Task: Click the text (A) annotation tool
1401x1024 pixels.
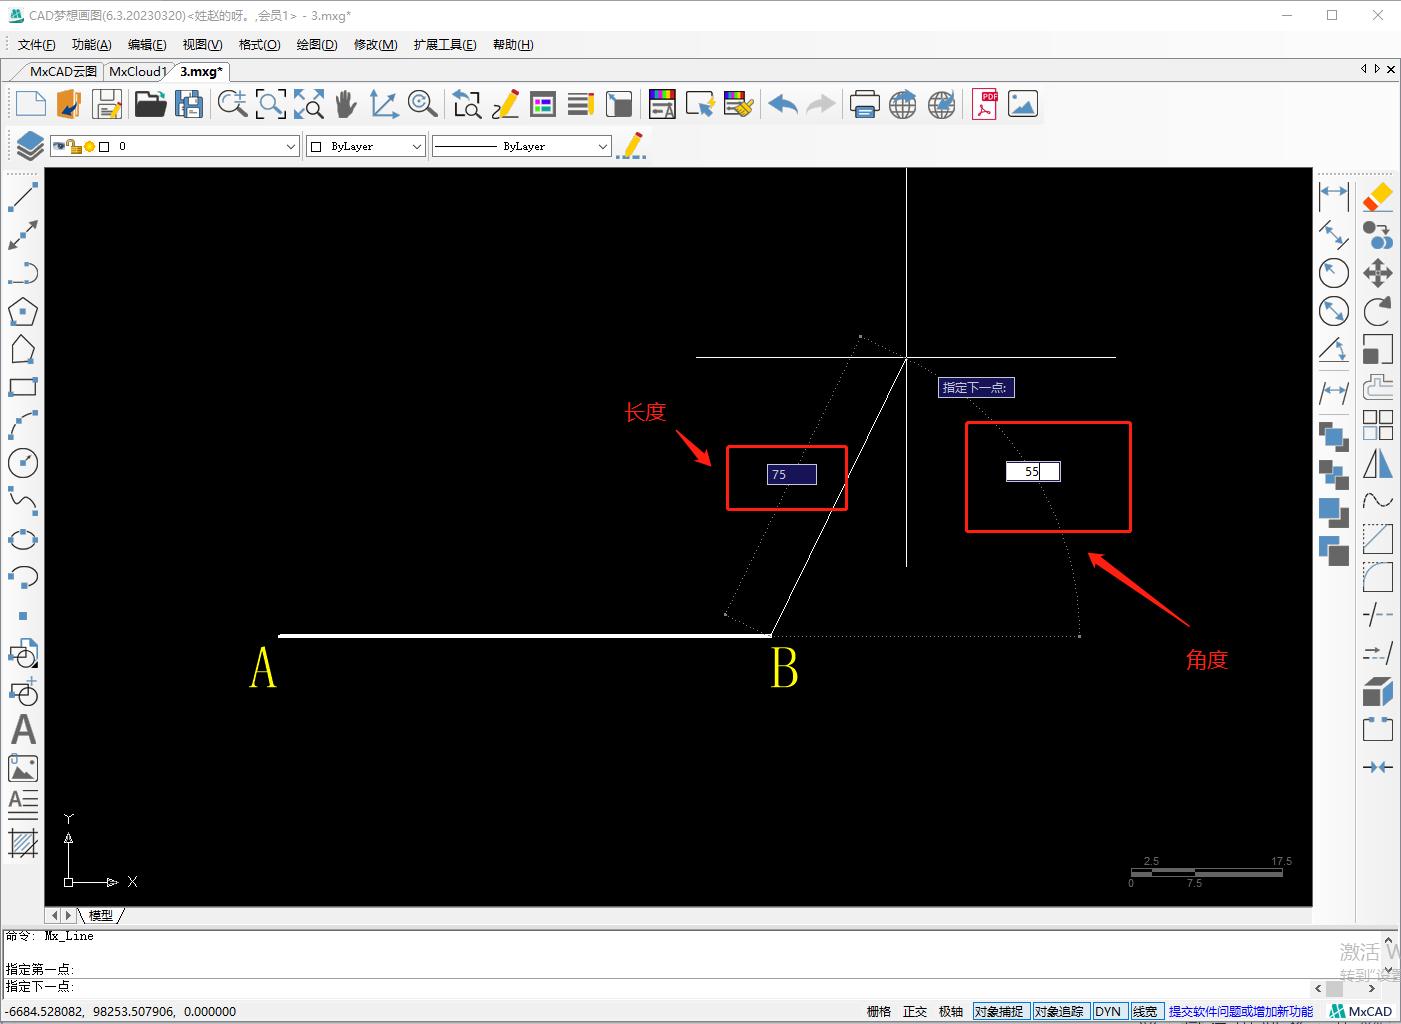Action: point(23,730)
